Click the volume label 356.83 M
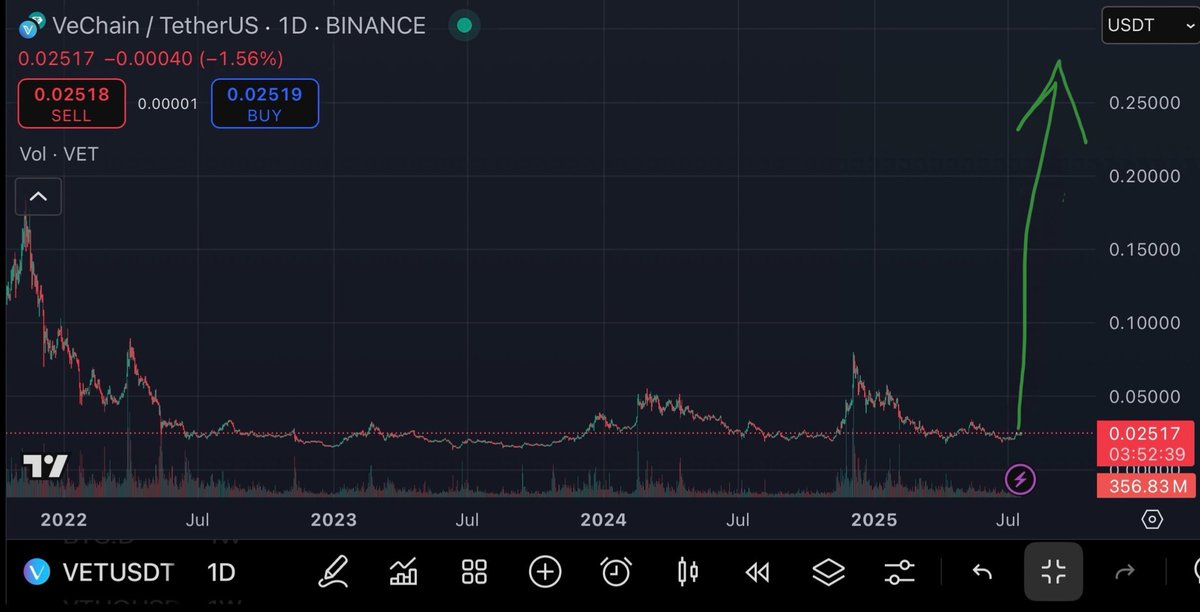This screenshot has width=1200, height=612. pos(1147,486)
